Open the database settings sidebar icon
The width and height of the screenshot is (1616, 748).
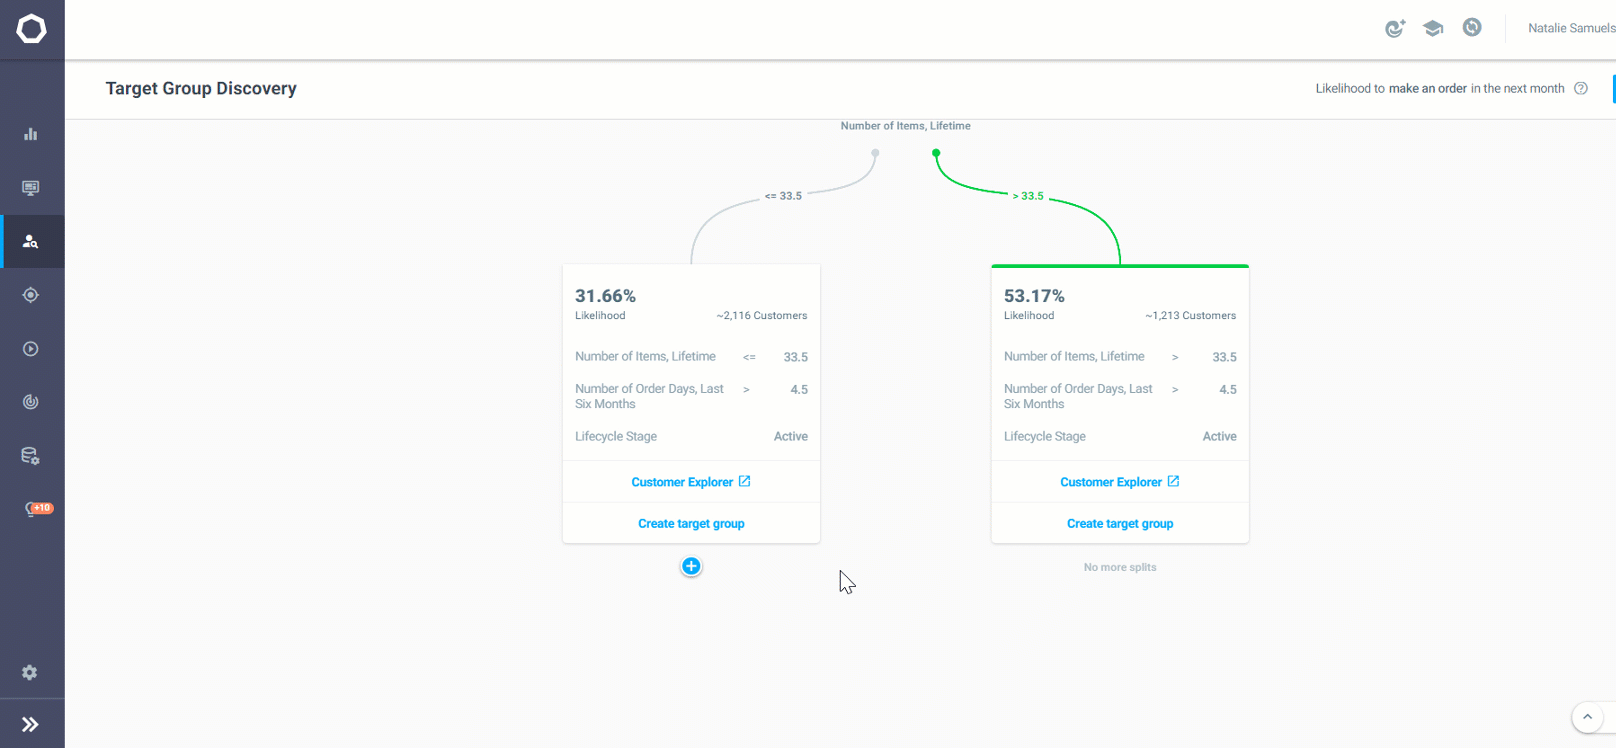(x=31, y=456)
